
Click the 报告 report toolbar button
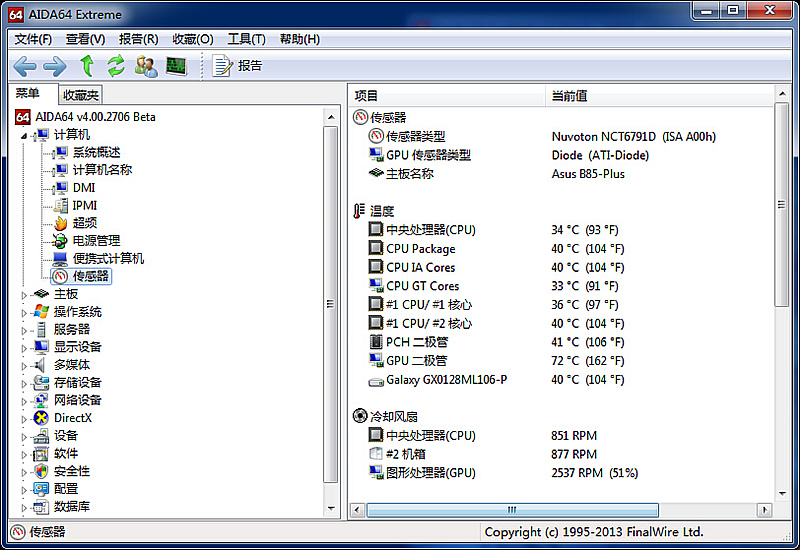(x=237, y=66)
